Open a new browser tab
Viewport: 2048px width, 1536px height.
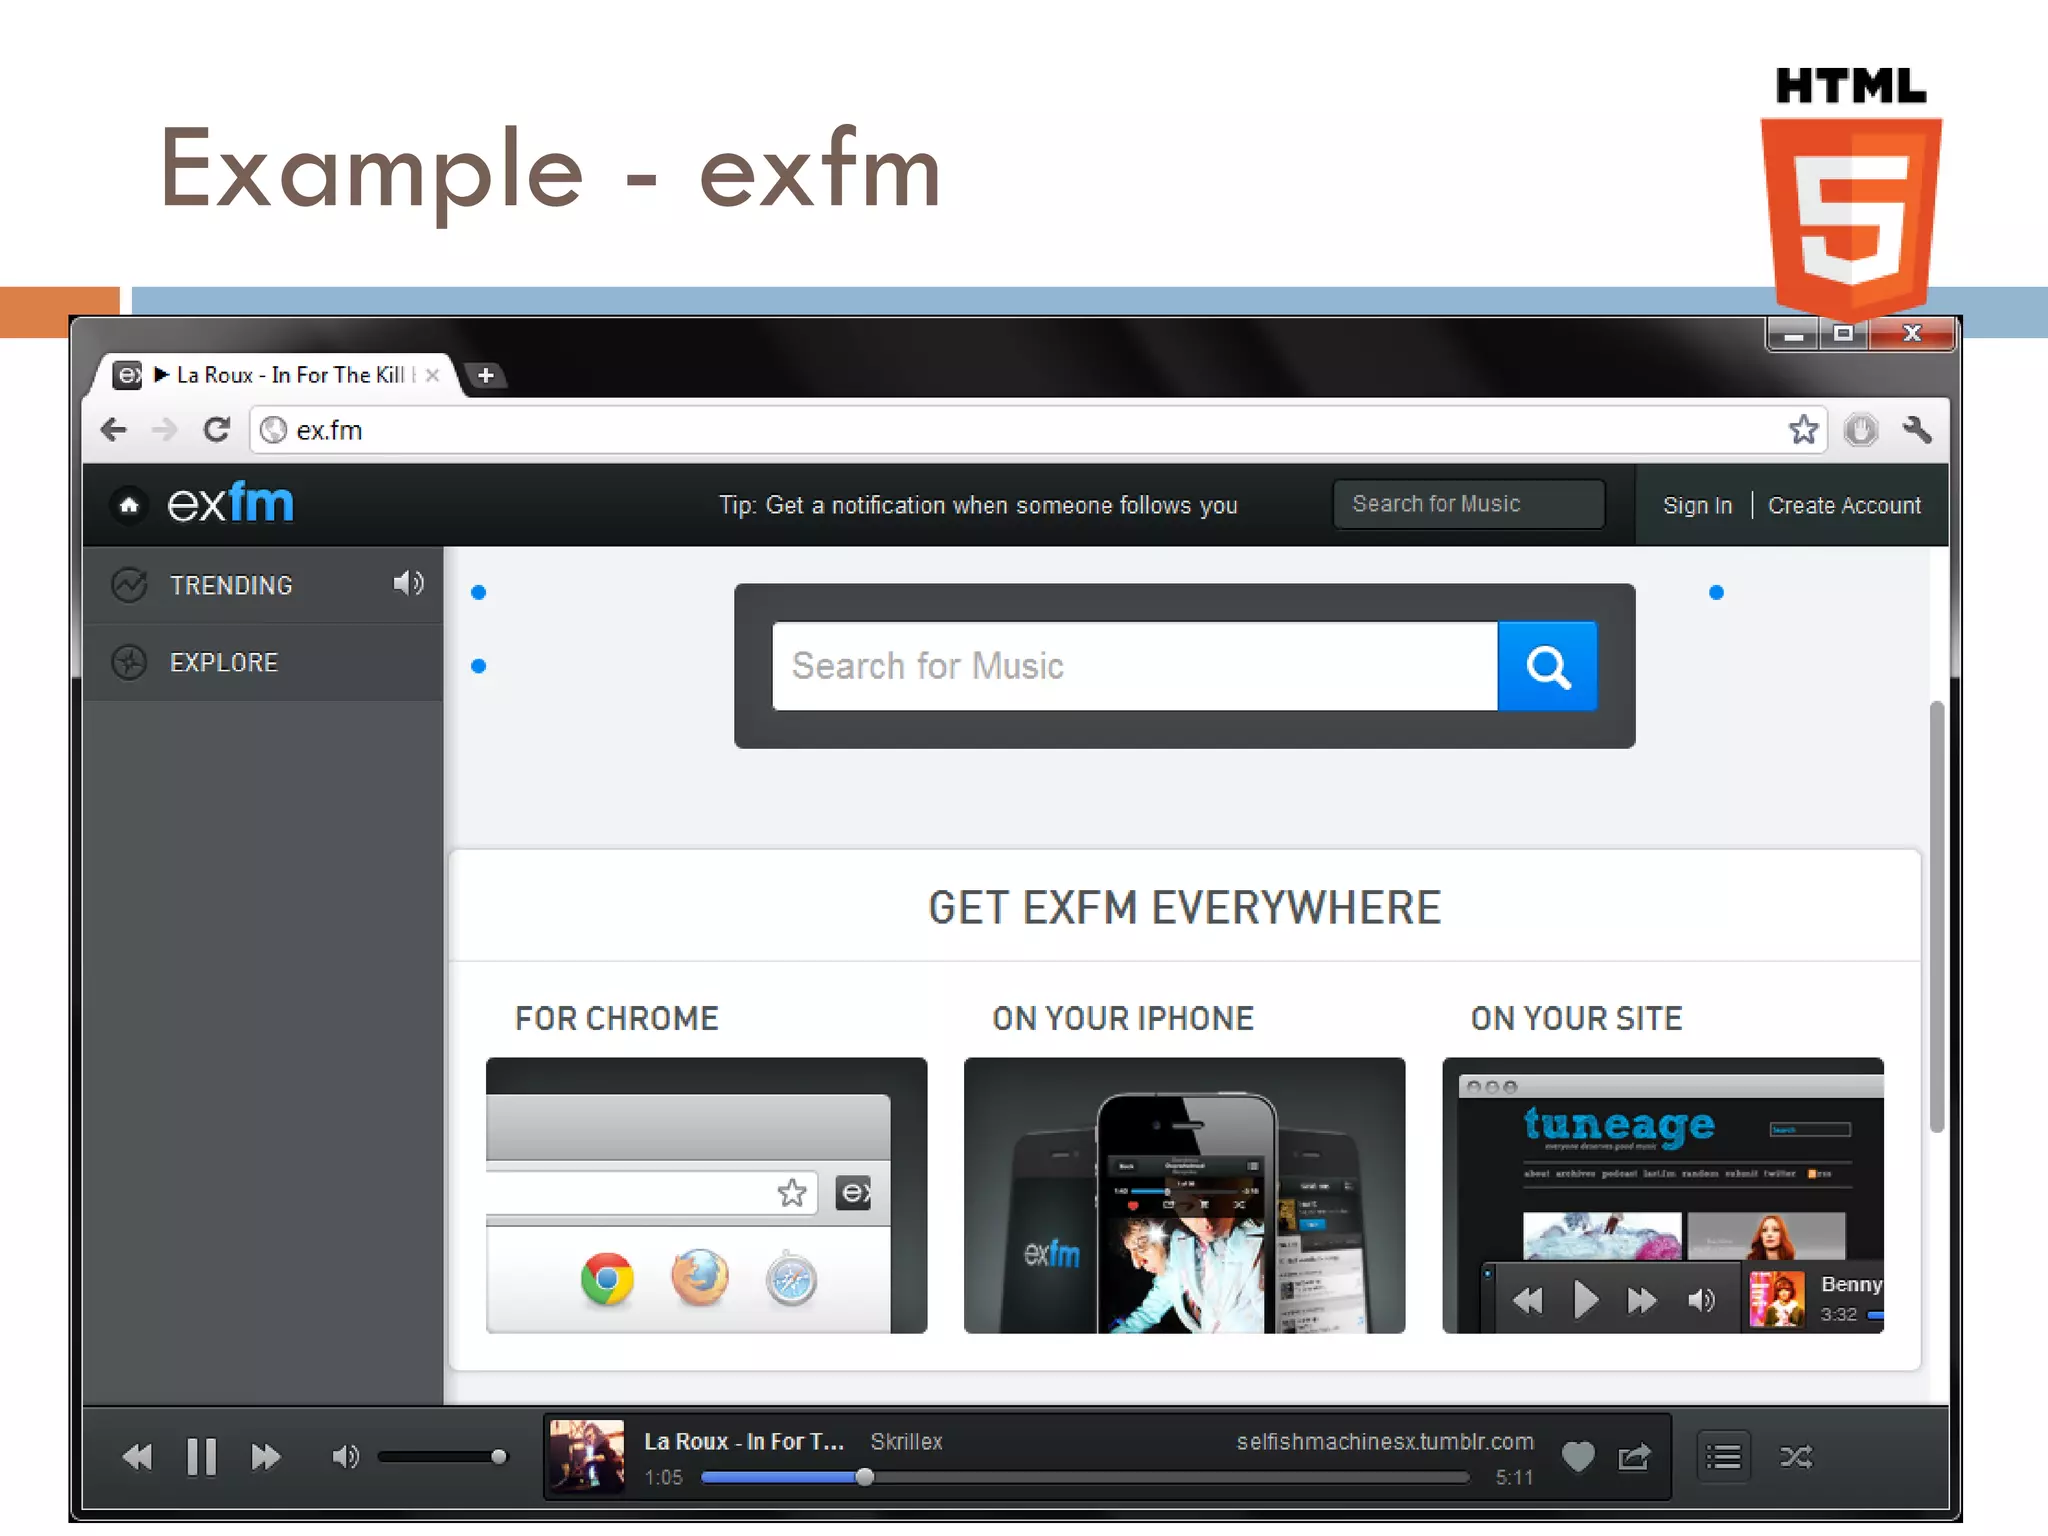click(x=486, y=375)
